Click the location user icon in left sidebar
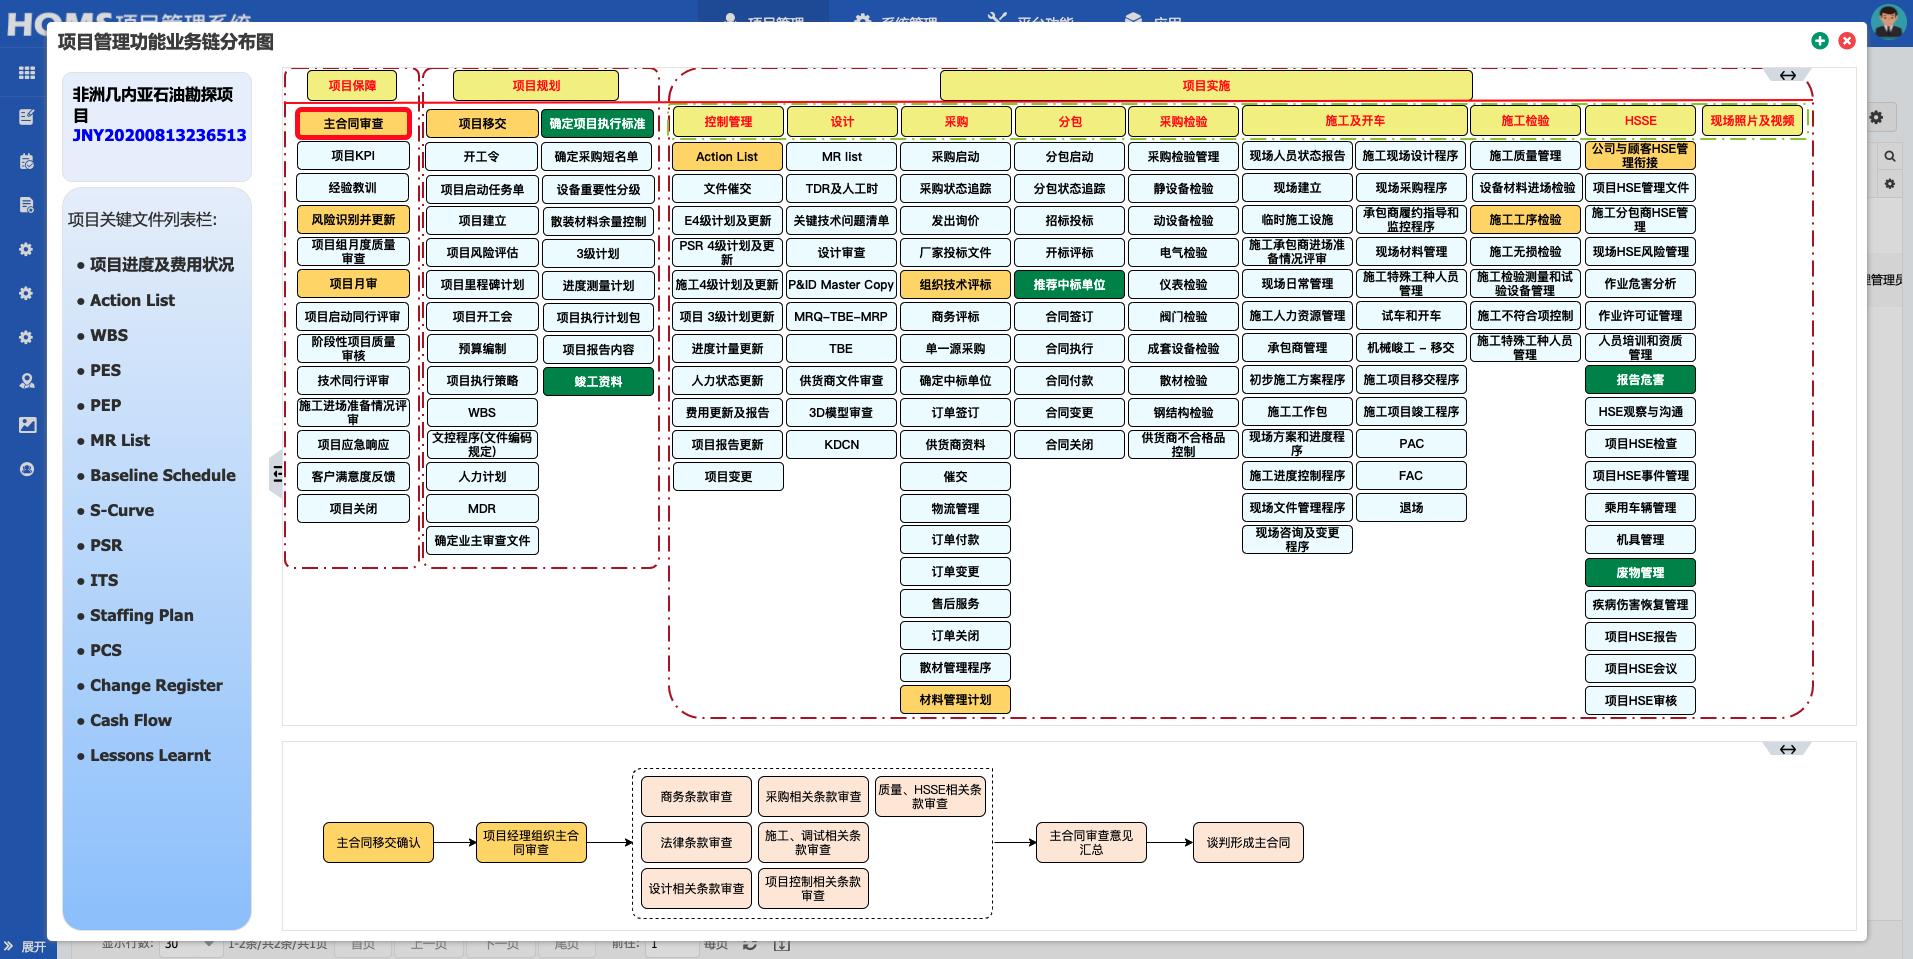 (x=27, y=381)
